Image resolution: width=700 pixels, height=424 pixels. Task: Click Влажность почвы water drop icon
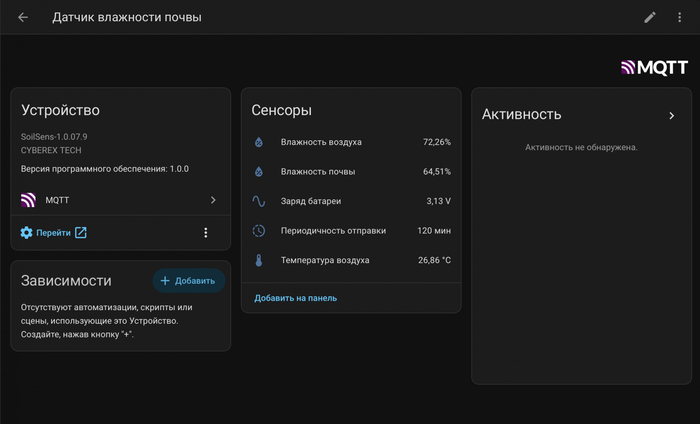point(258,172)
